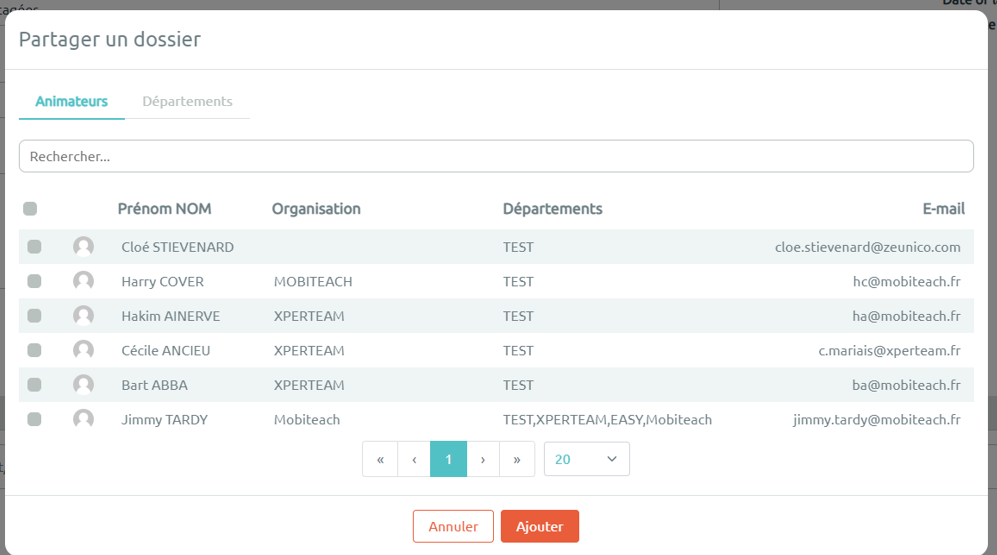Open the page size dropdown showing 20

(586, 459)
